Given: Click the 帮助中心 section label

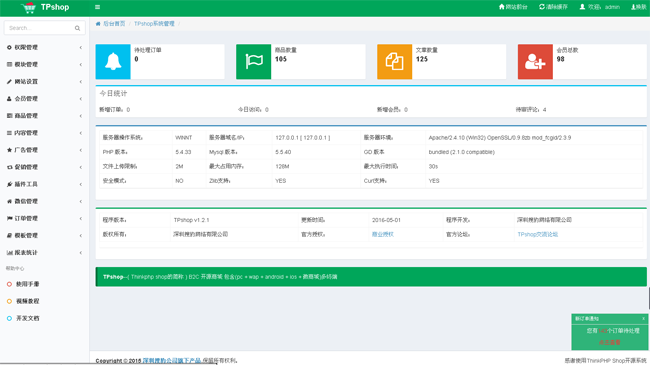Looking at the screenshot, I should click(x=15, y=269).
